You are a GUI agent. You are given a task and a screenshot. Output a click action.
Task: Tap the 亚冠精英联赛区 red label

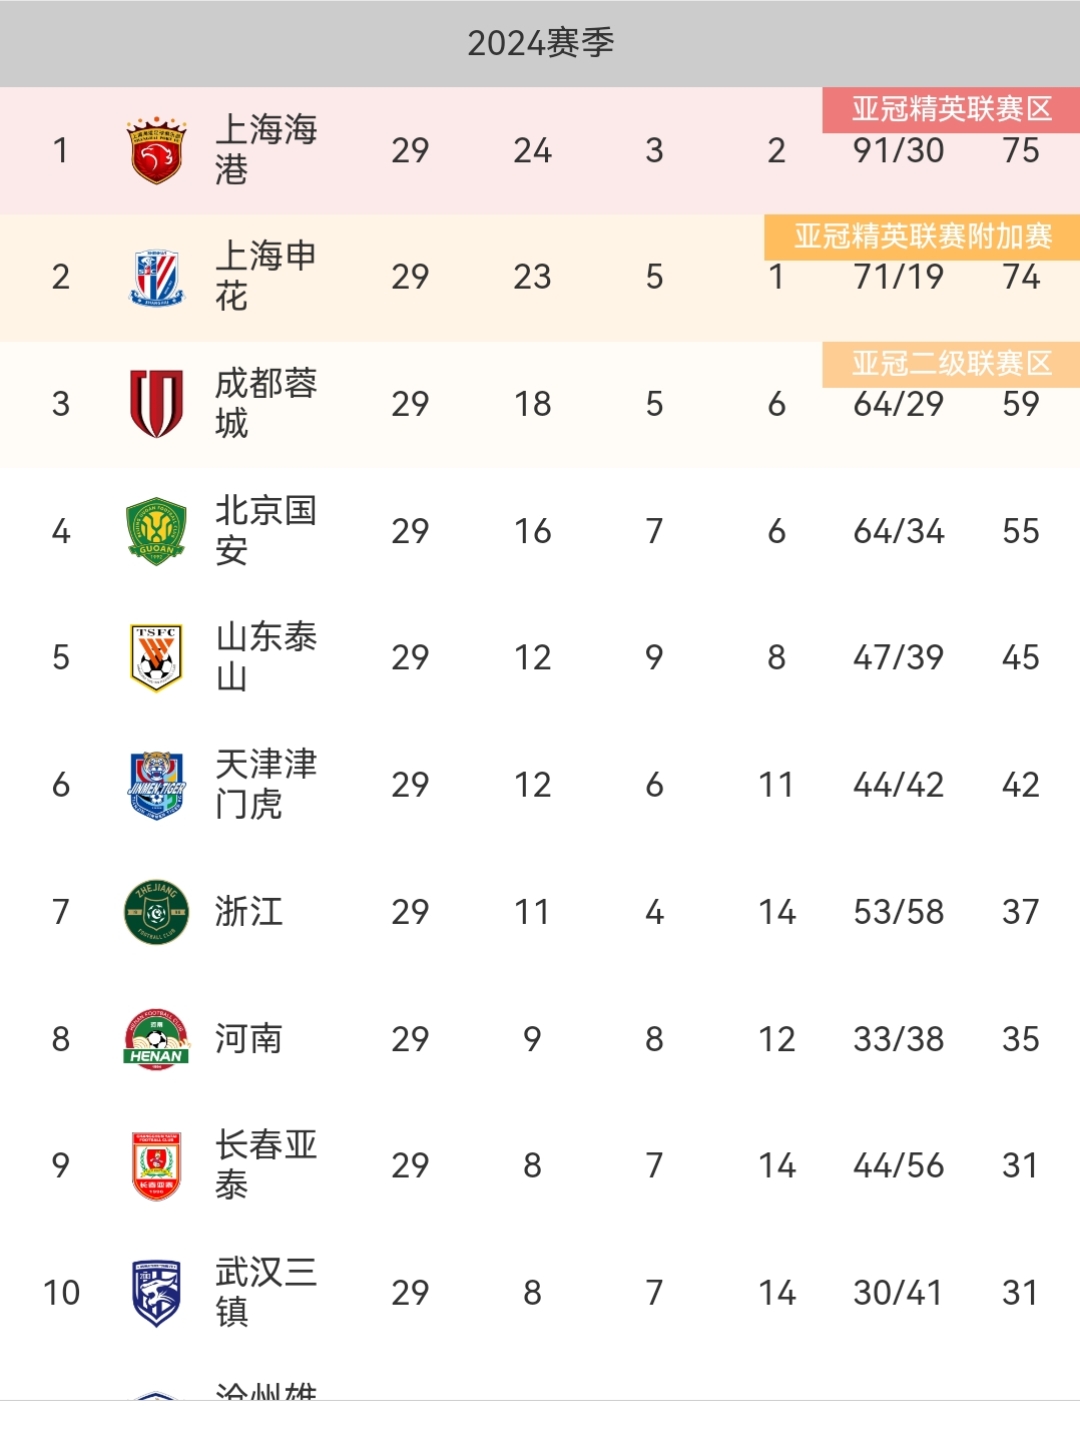951,109
